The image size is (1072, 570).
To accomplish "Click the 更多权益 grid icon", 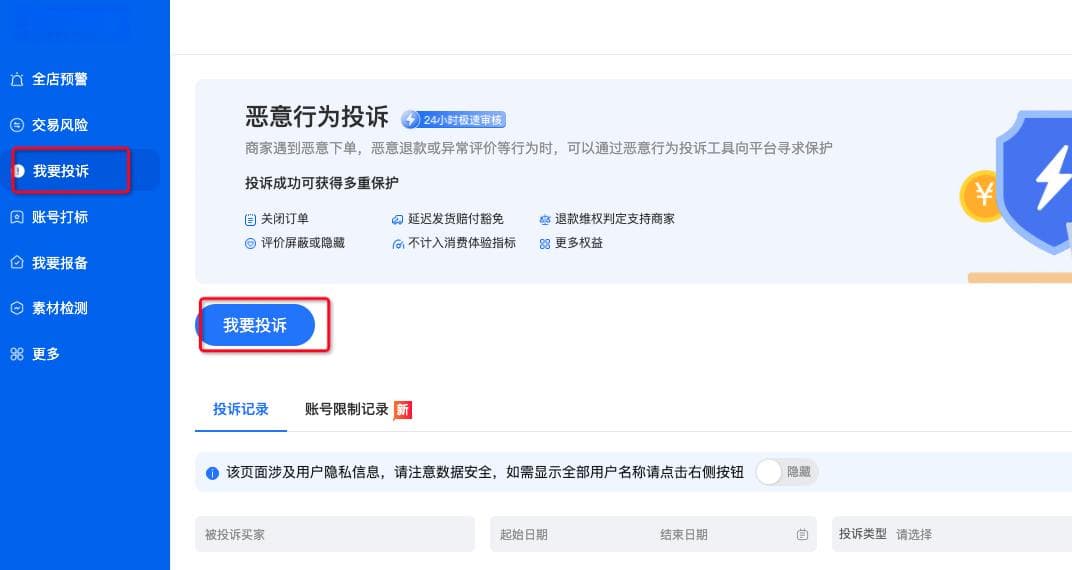I will (x=545, y=243).
